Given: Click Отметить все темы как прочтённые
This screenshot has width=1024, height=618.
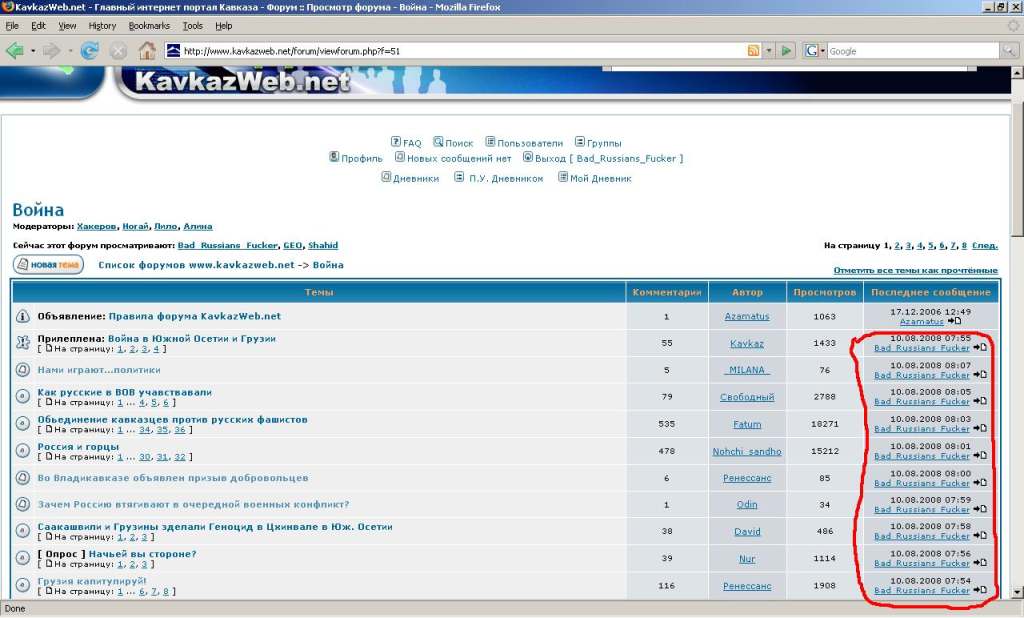Looking at the screenshot, I should coord(915,270).
